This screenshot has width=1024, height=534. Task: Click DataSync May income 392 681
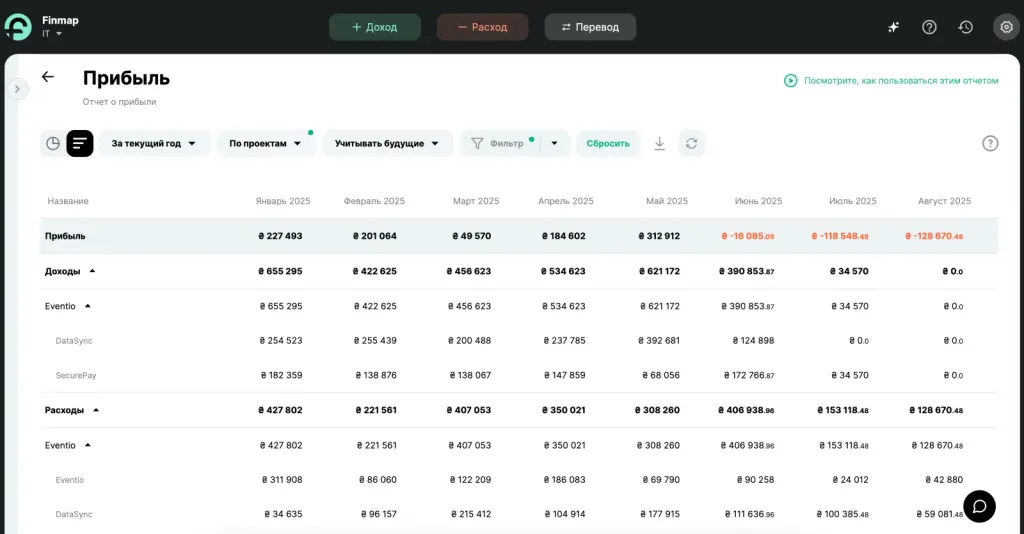pyautogui.click(x=659, y=341)
